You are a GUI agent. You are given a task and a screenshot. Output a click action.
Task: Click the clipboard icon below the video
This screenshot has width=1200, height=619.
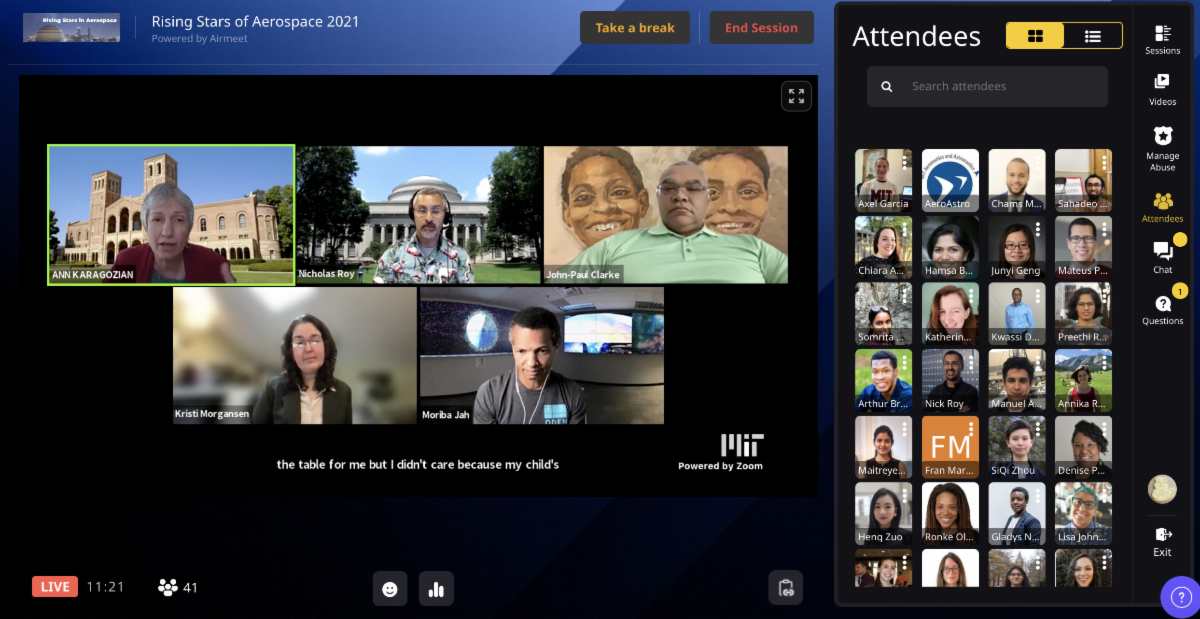click(x=785, y=588)
